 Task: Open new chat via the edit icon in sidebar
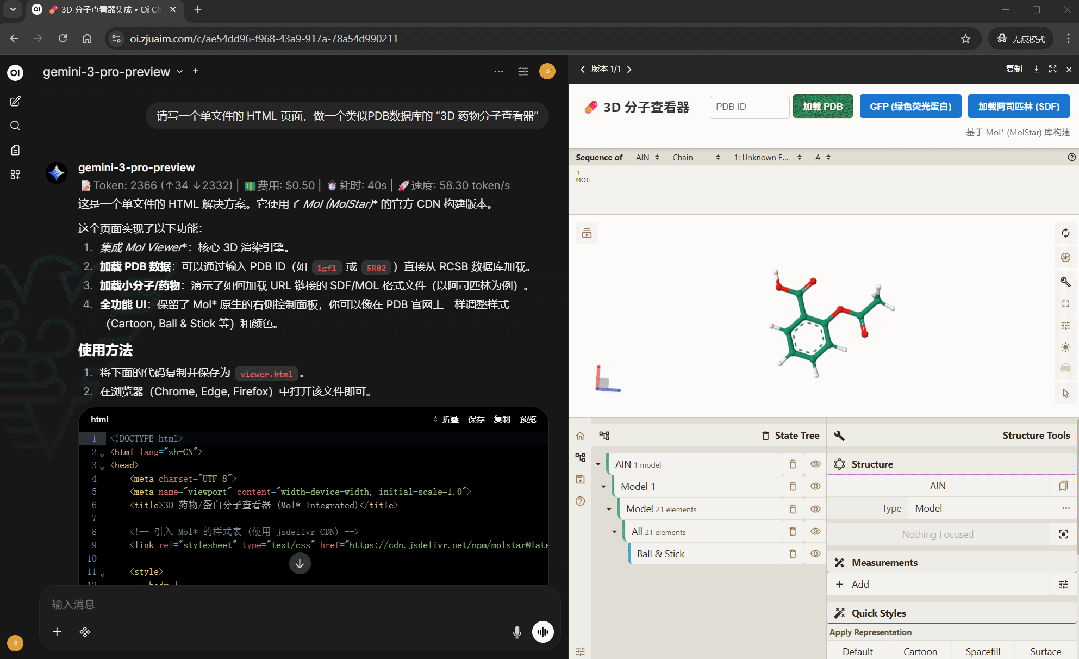15,101
